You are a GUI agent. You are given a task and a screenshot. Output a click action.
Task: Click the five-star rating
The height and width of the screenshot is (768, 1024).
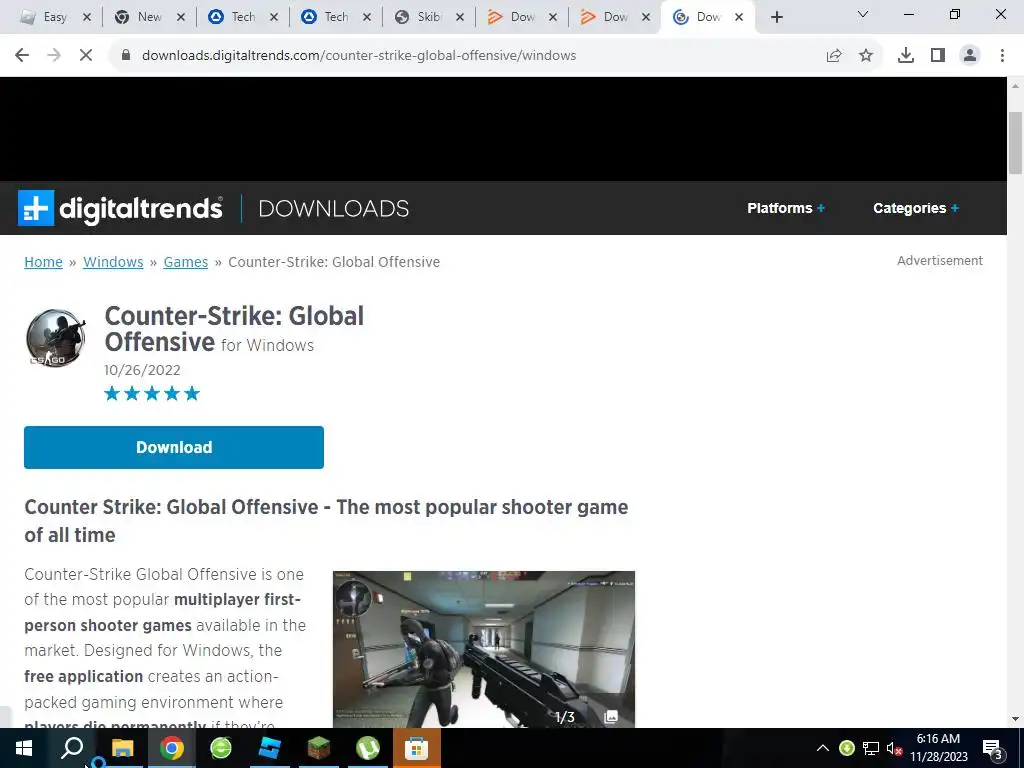pyautogui.click(x=152, y=393)
